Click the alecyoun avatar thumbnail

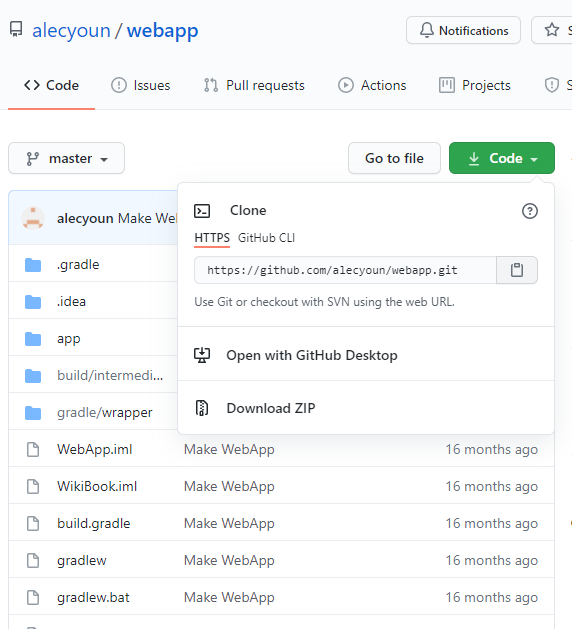tap(33, 218)
